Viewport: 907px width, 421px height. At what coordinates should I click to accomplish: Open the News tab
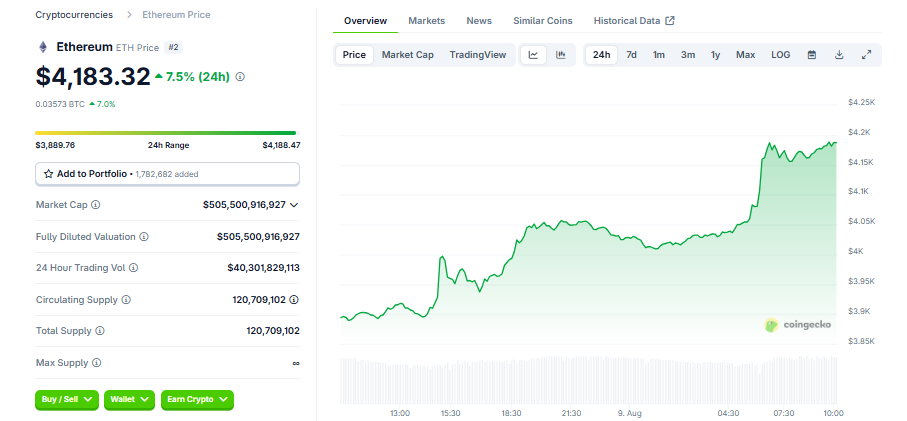[x=479, y=21]
